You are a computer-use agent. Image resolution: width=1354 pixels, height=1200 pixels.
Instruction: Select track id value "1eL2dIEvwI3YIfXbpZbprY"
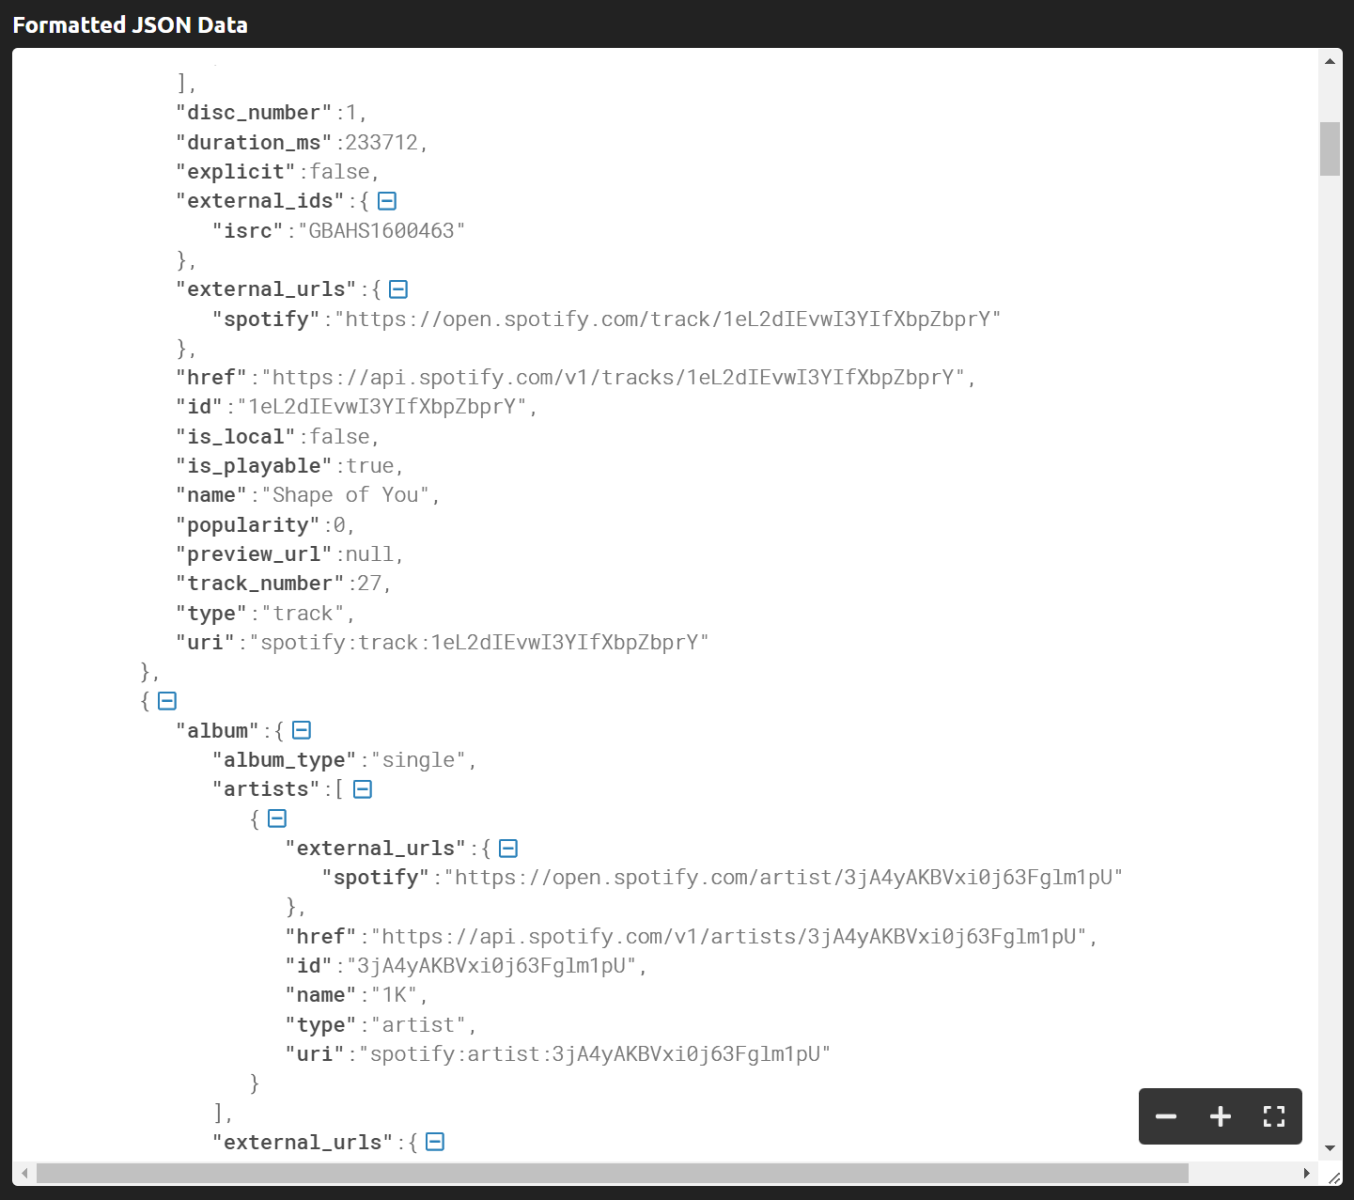(x=382, y=407)
